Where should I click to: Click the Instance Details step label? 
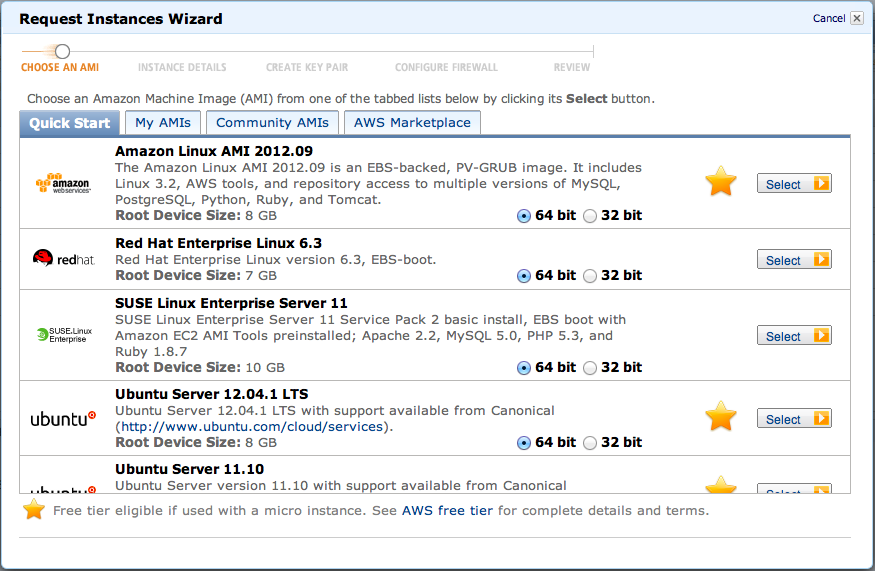pyautogui.click(x=182, y=68)
